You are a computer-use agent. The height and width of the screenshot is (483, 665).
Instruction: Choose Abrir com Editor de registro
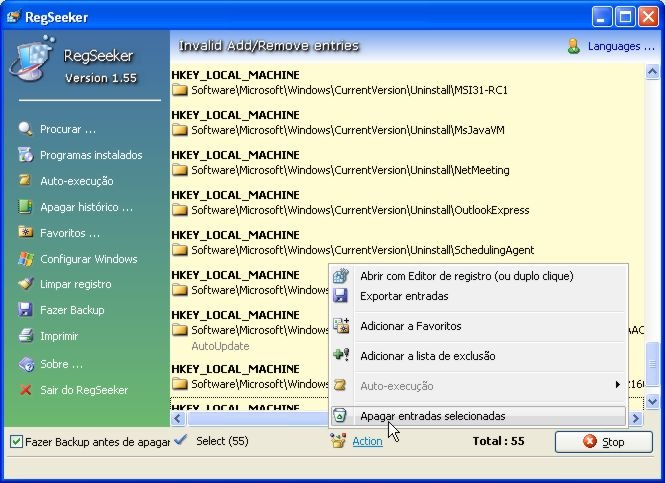tap(478, 276)
